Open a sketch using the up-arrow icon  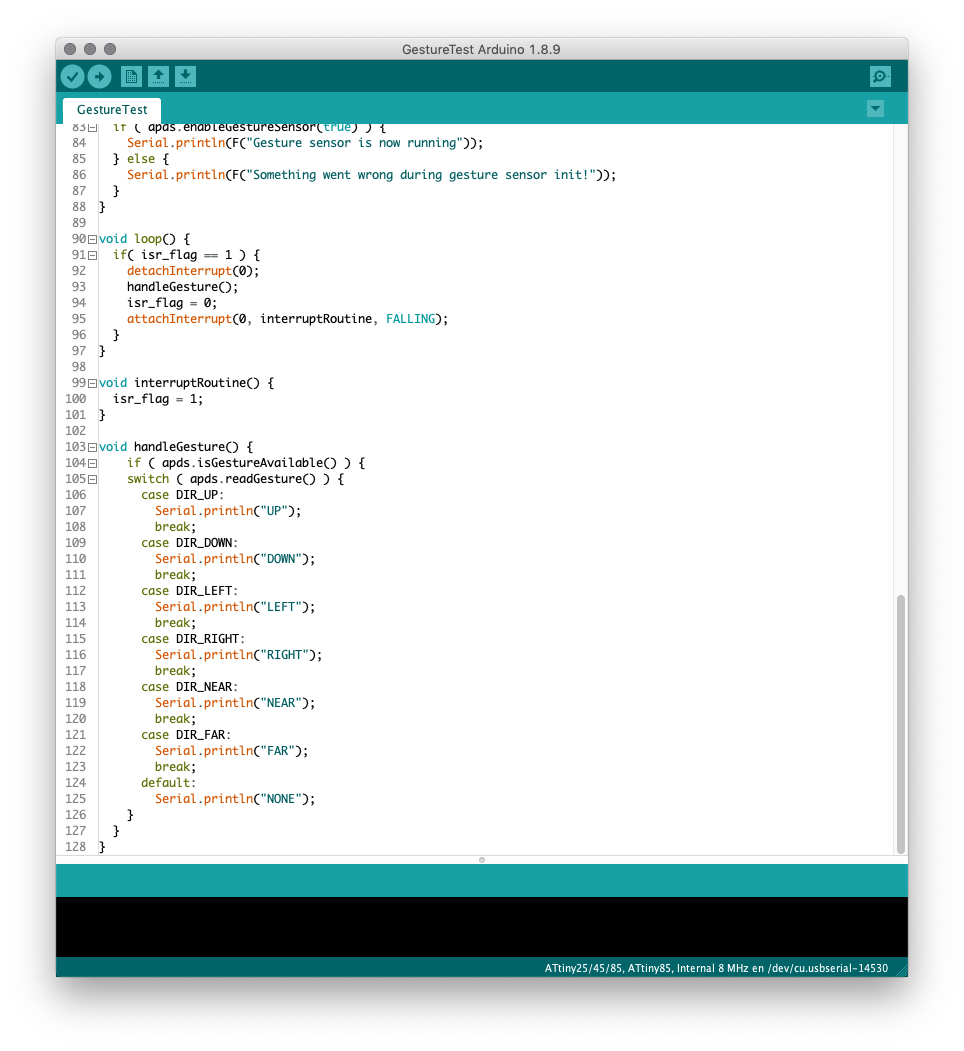tap(158, 76)
